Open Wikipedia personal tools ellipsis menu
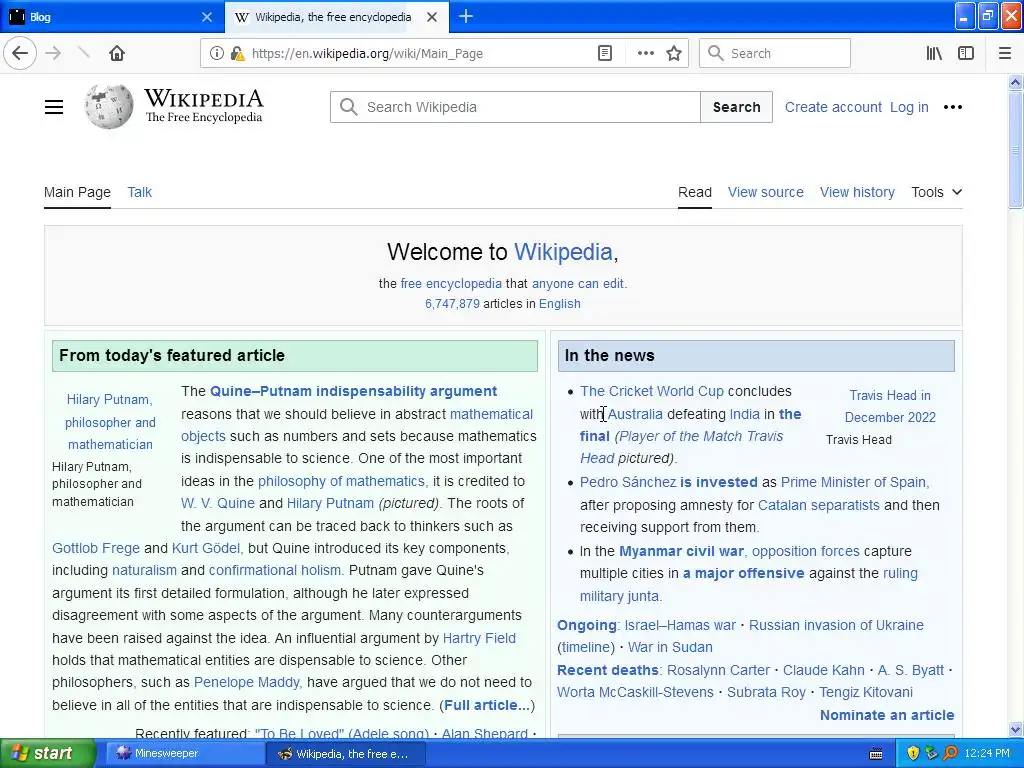 952,107
